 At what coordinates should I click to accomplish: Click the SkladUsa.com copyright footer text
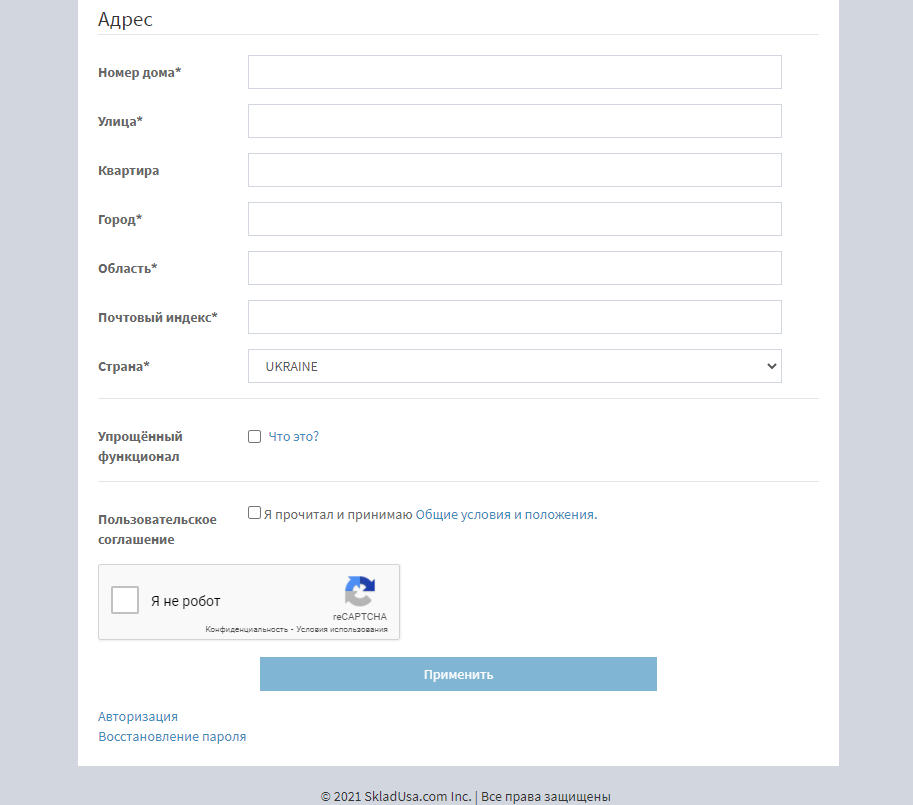coord(465,796)
